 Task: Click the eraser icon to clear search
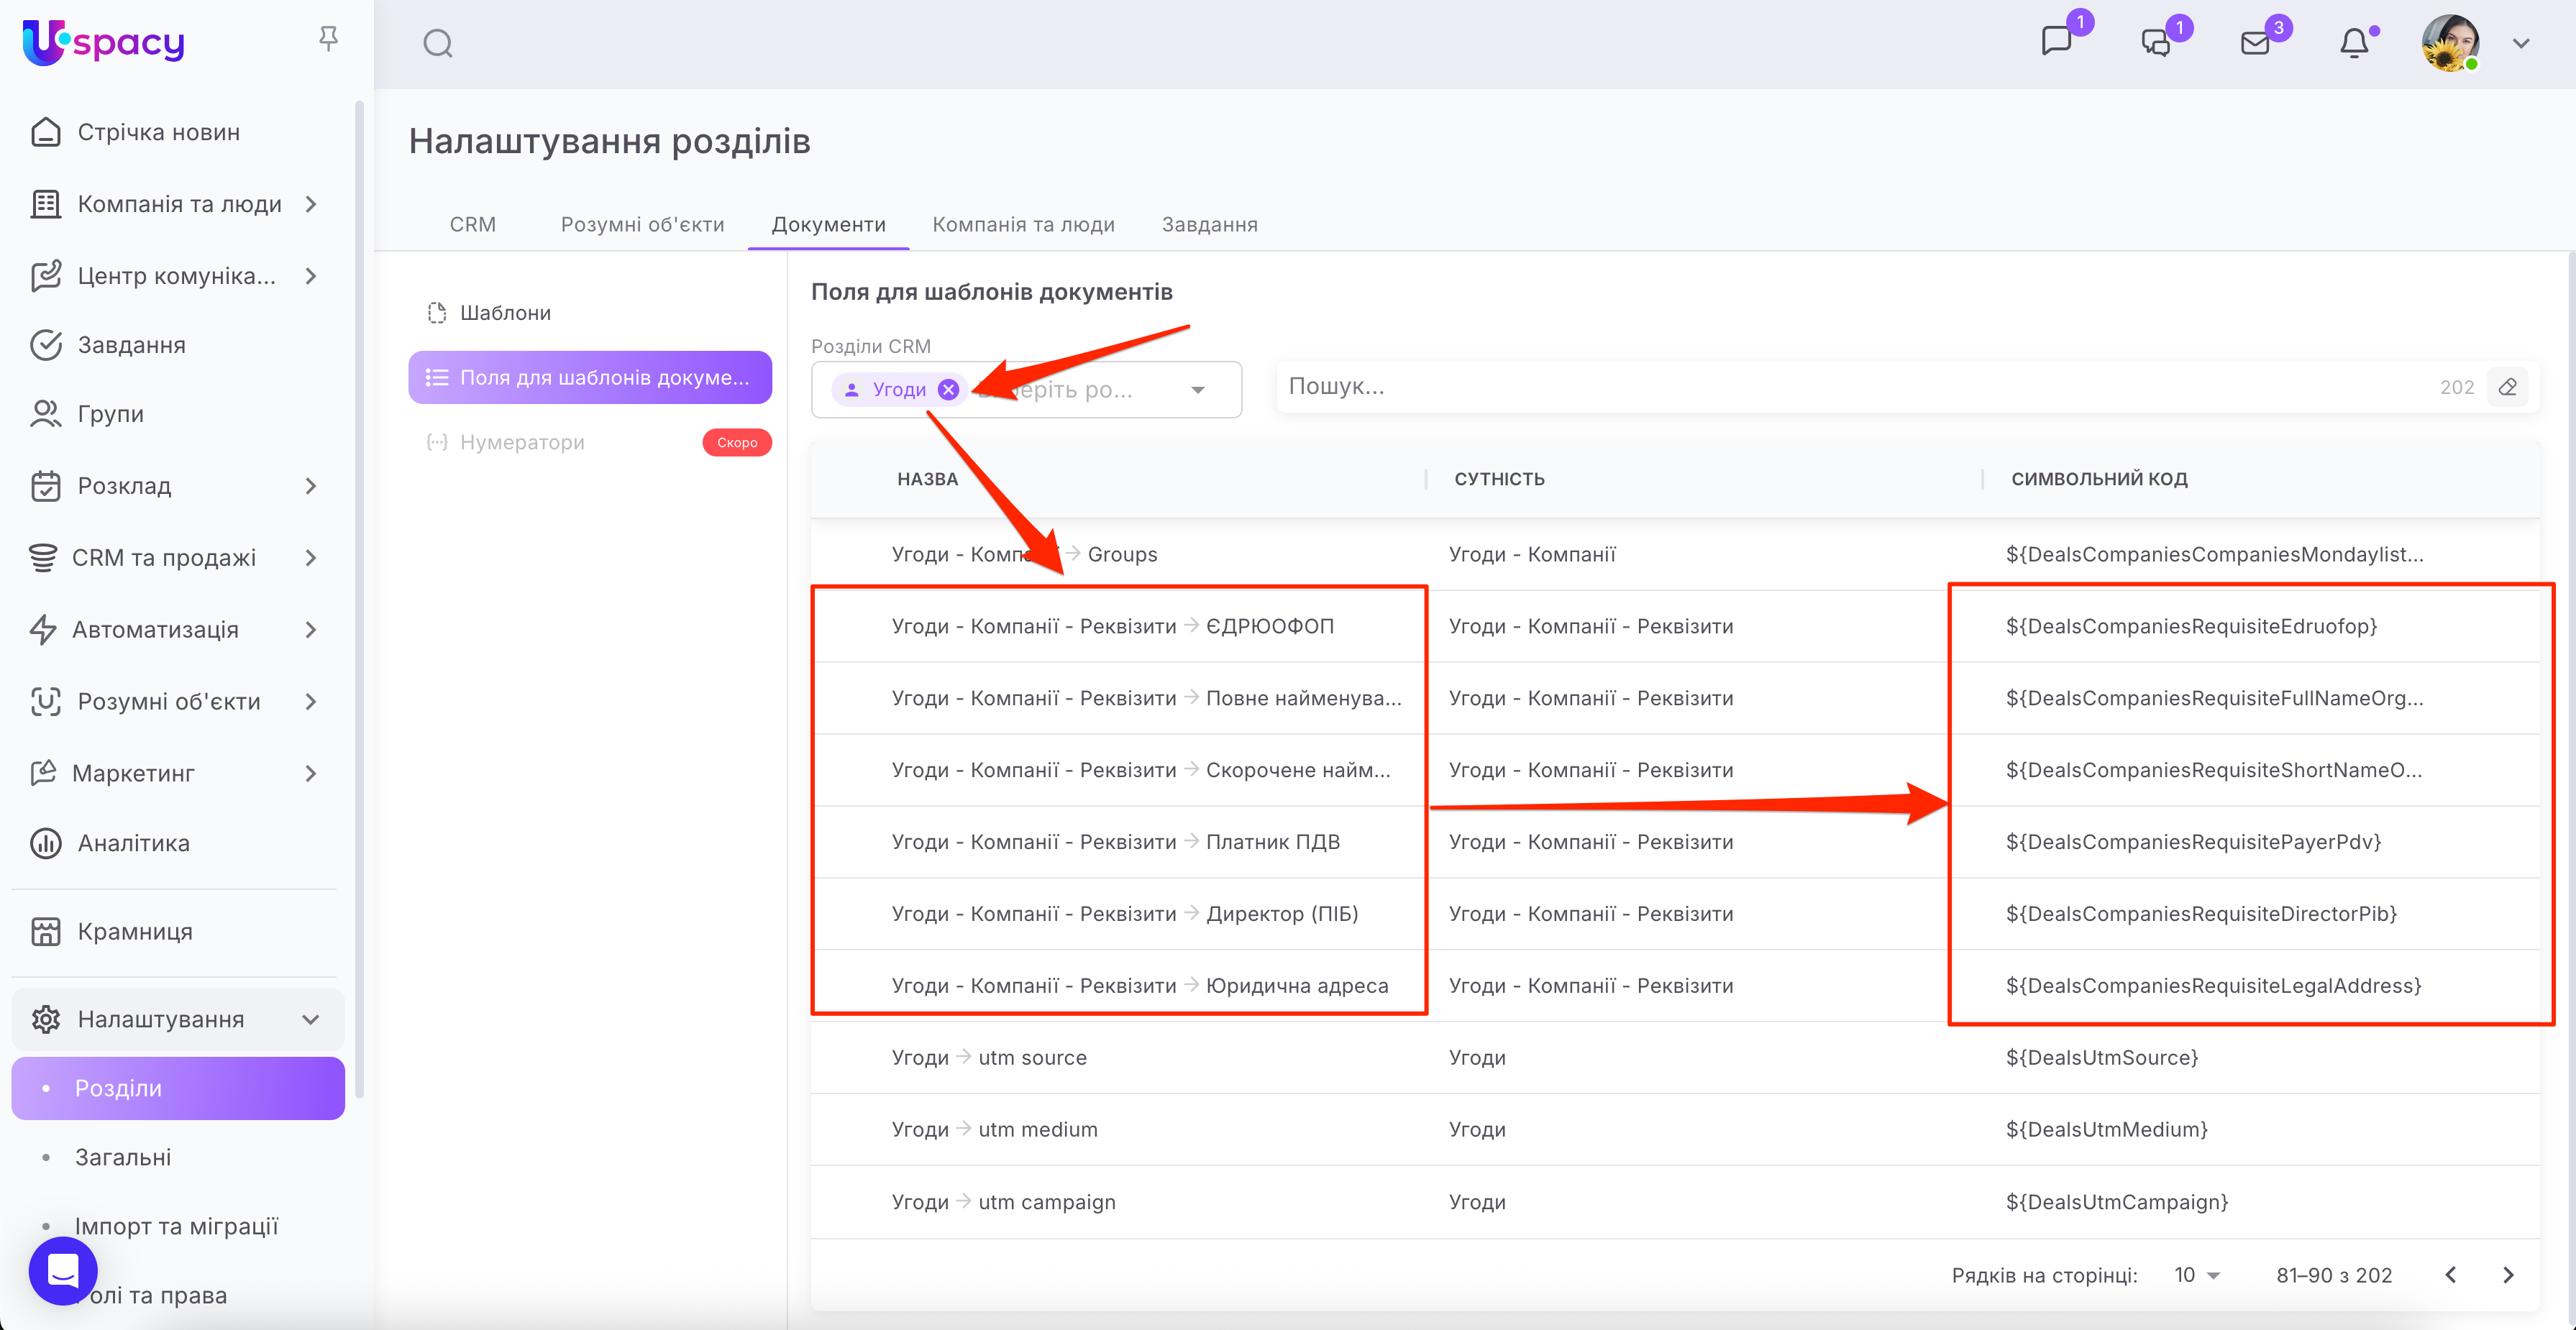[2508, 387]
